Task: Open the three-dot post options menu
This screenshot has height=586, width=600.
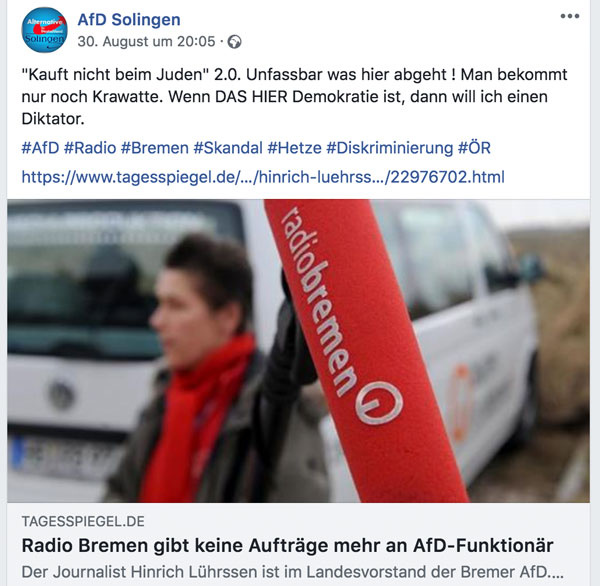Action: [570, 16]
